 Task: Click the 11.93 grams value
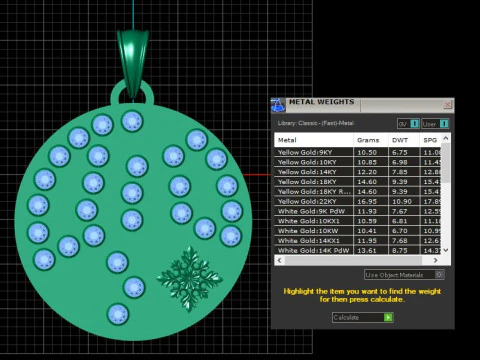coord(367,211)
